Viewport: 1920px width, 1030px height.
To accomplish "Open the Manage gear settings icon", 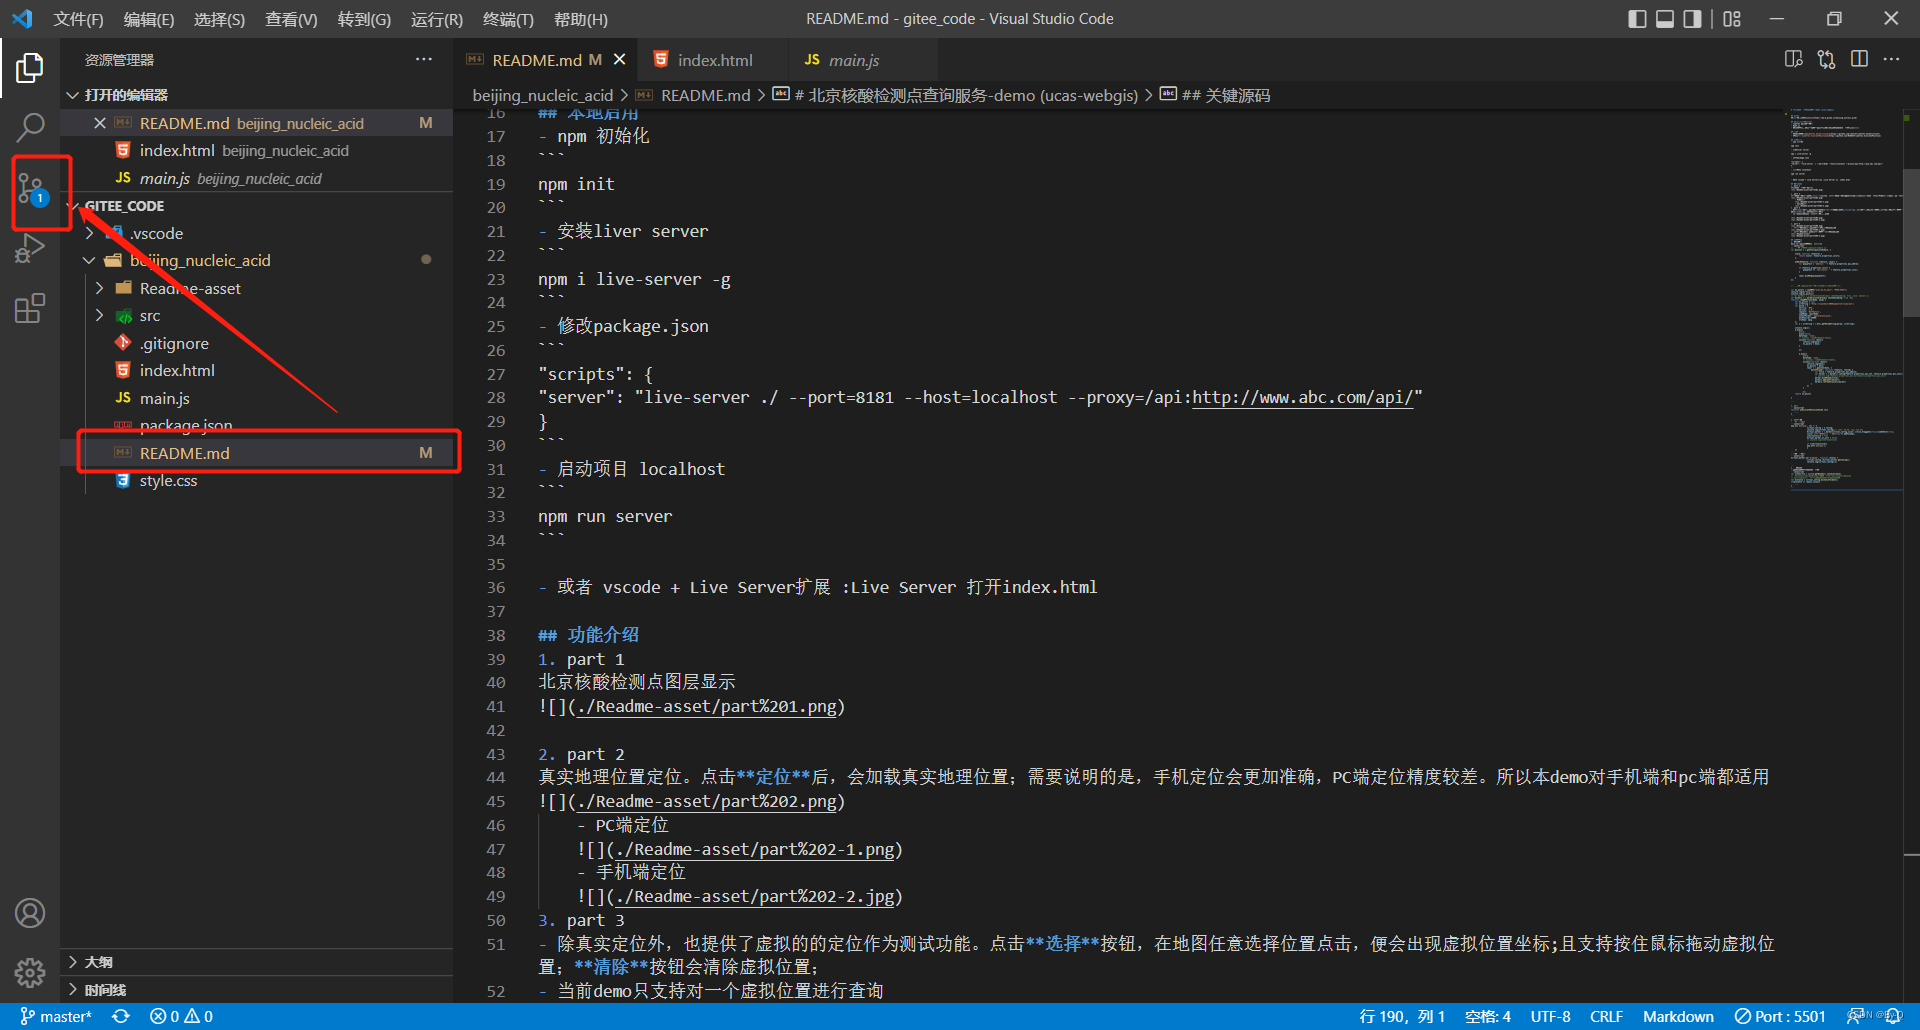I will click(30, 972).
